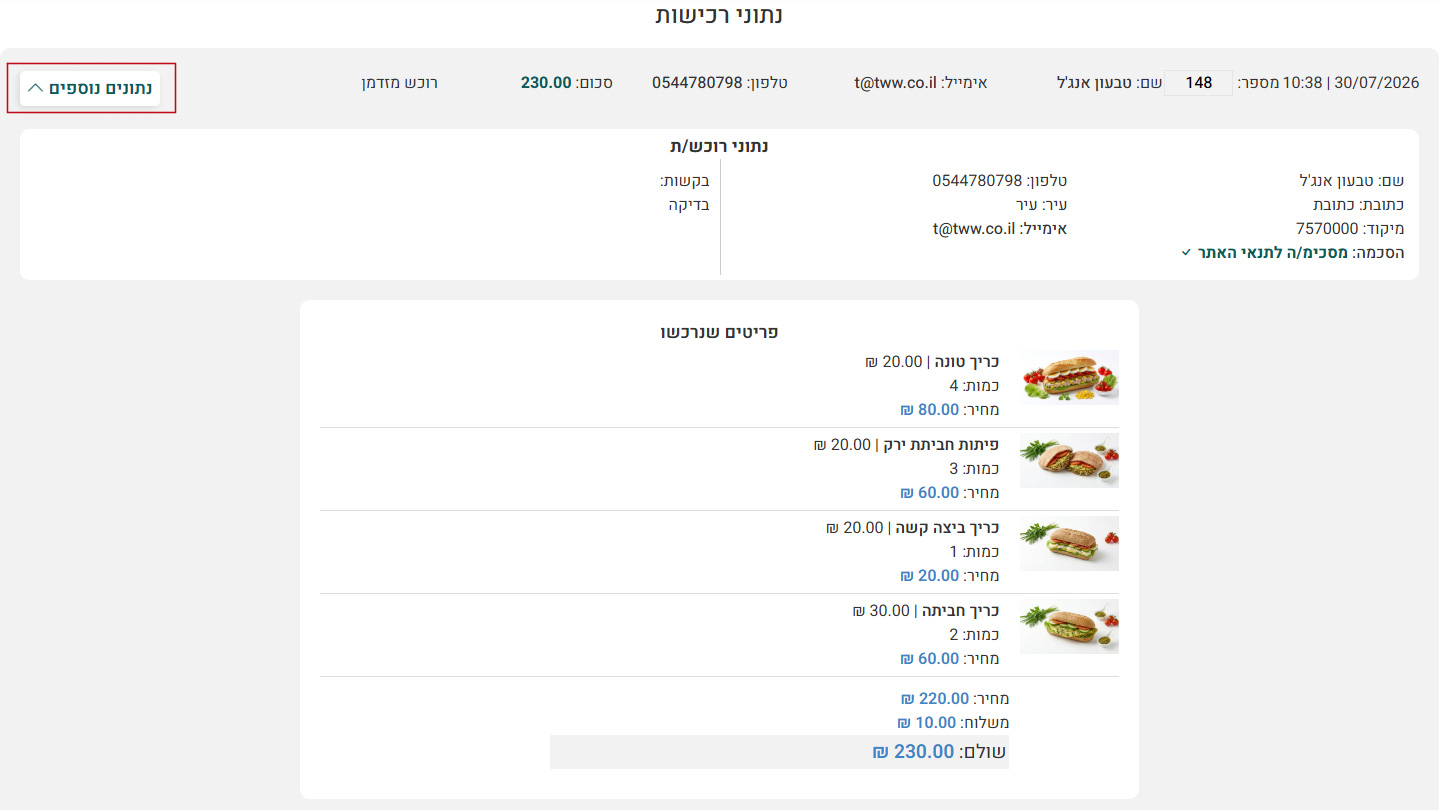Click the רוכש מזדמן label
Image resolution: width=1440 pixels, height=810 pixels.
(400, 83)
